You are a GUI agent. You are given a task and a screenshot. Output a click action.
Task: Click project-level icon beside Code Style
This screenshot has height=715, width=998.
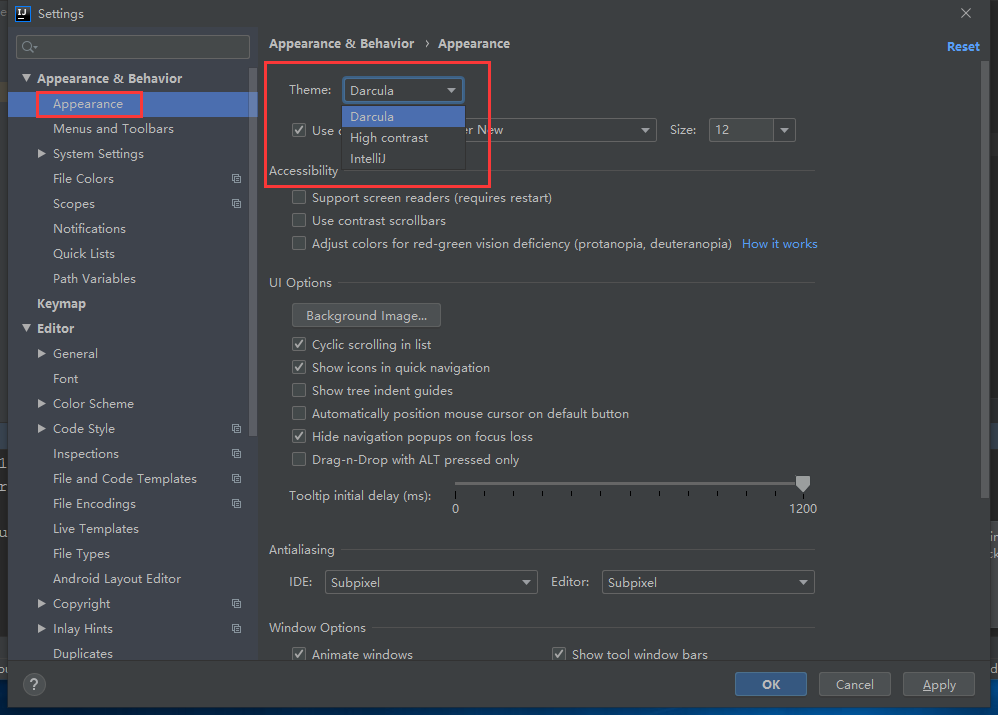tap(237, 428)
